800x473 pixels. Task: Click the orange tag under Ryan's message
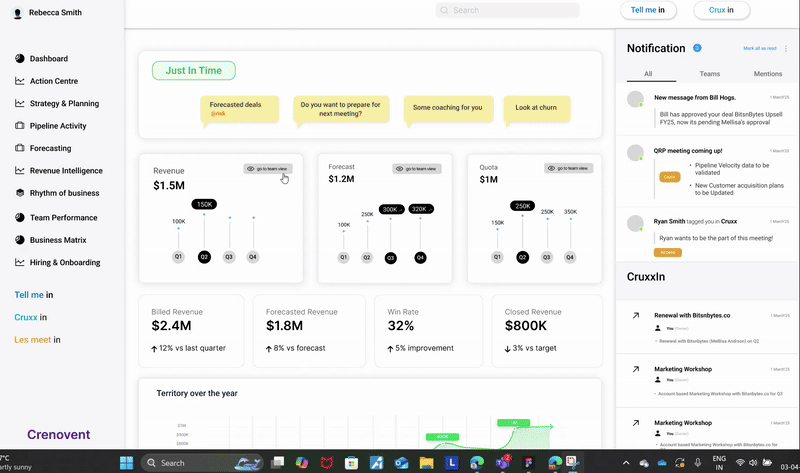coord(668,253)
